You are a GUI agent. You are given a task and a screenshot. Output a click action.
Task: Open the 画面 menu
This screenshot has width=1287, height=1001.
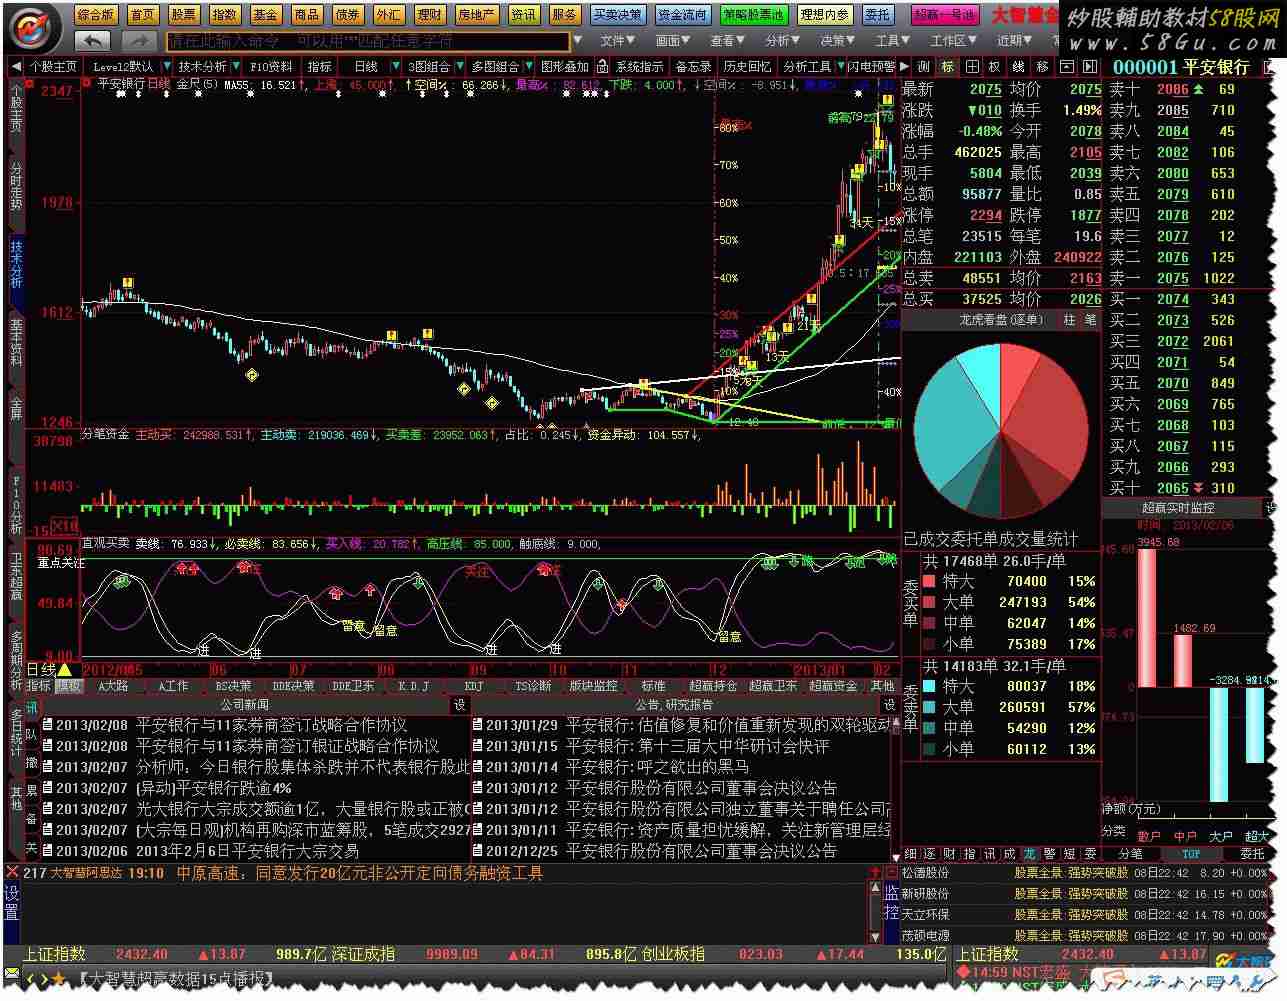(x=672, y=41)
